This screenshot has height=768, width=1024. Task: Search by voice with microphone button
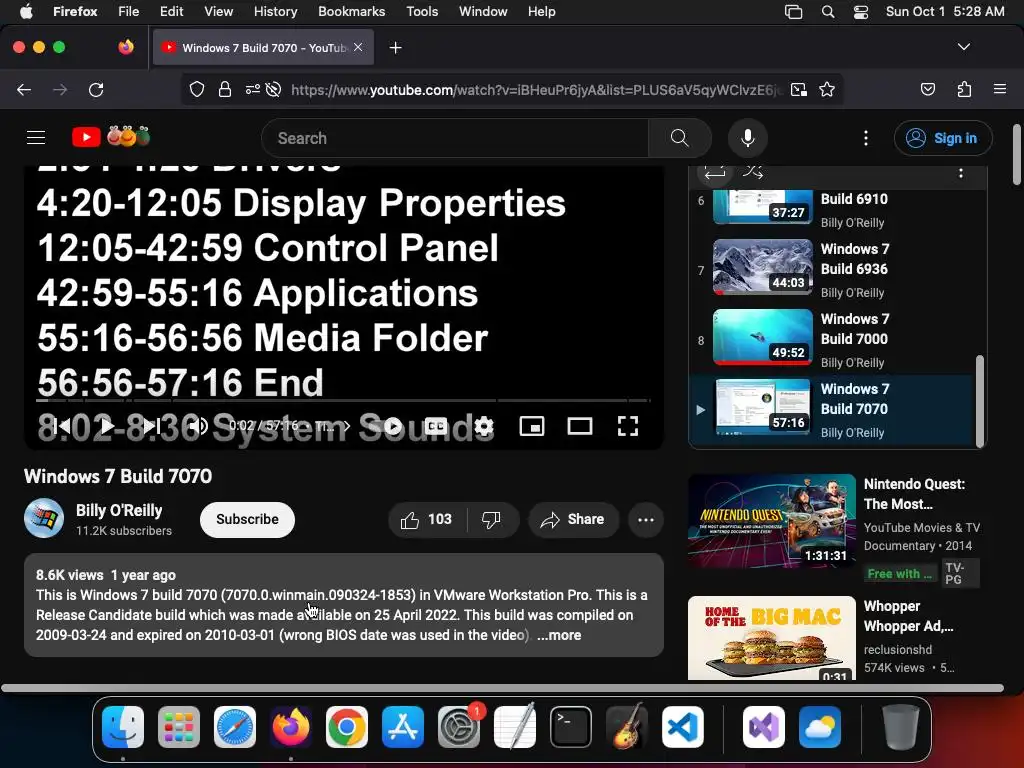(748, 138)
